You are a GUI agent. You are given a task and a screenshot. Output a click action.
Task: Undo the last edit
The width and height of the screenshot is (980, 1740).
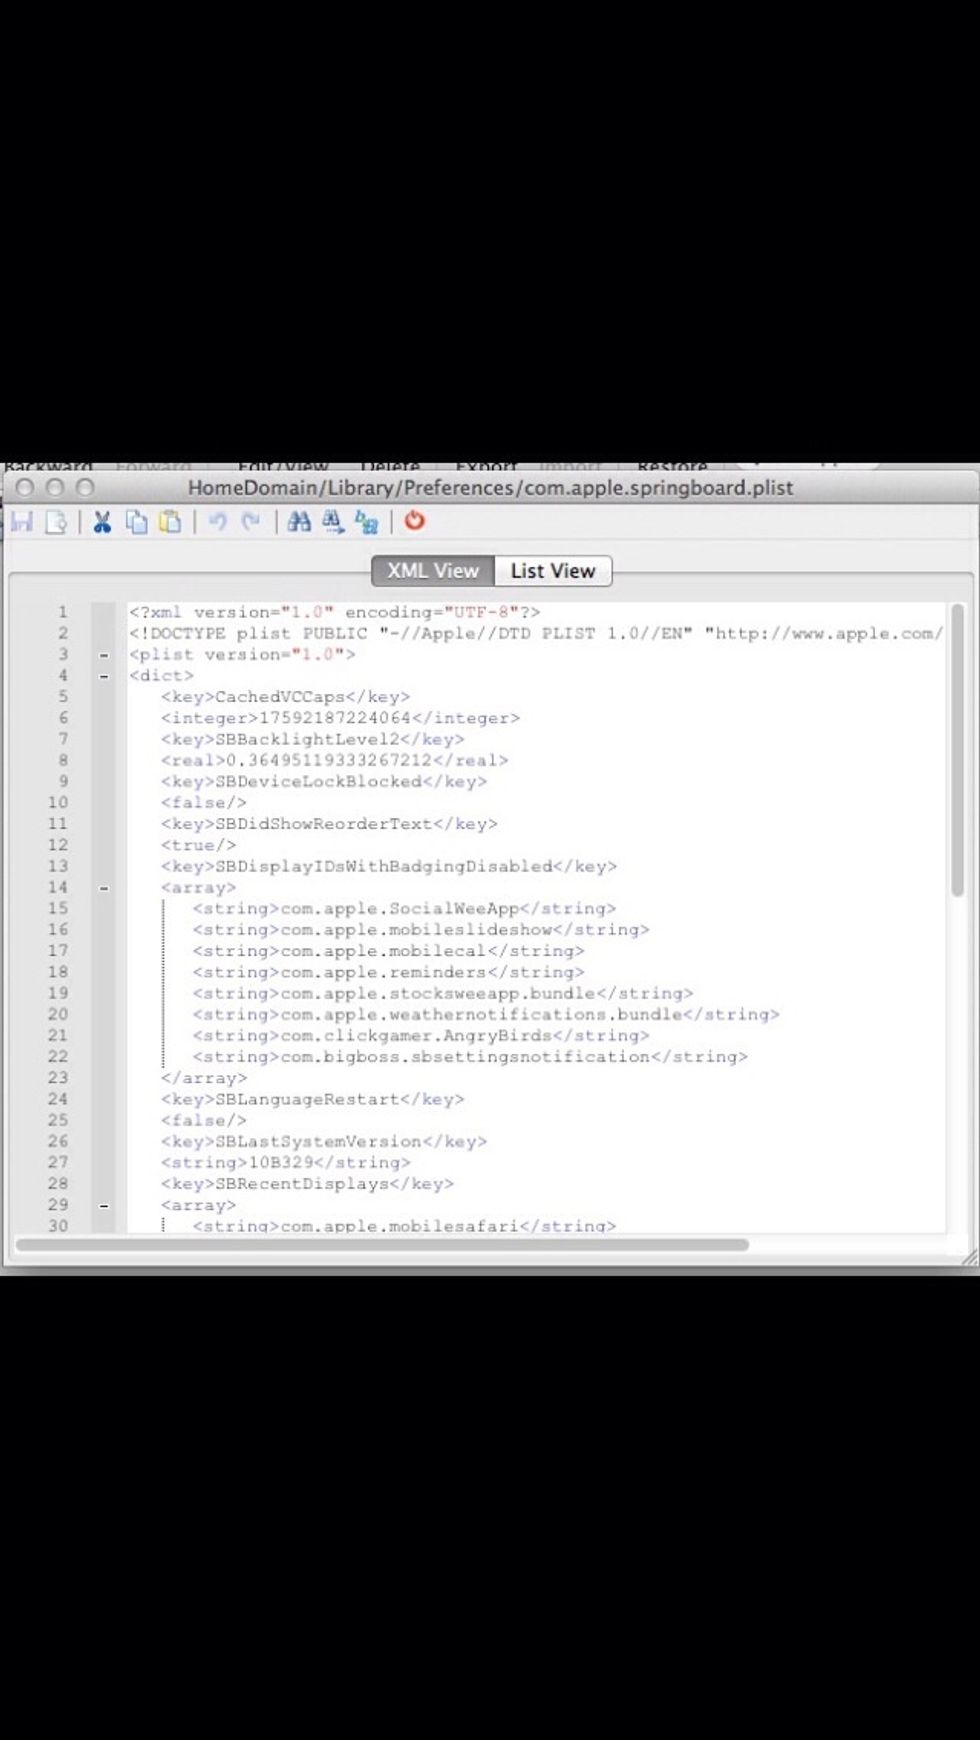217,521
